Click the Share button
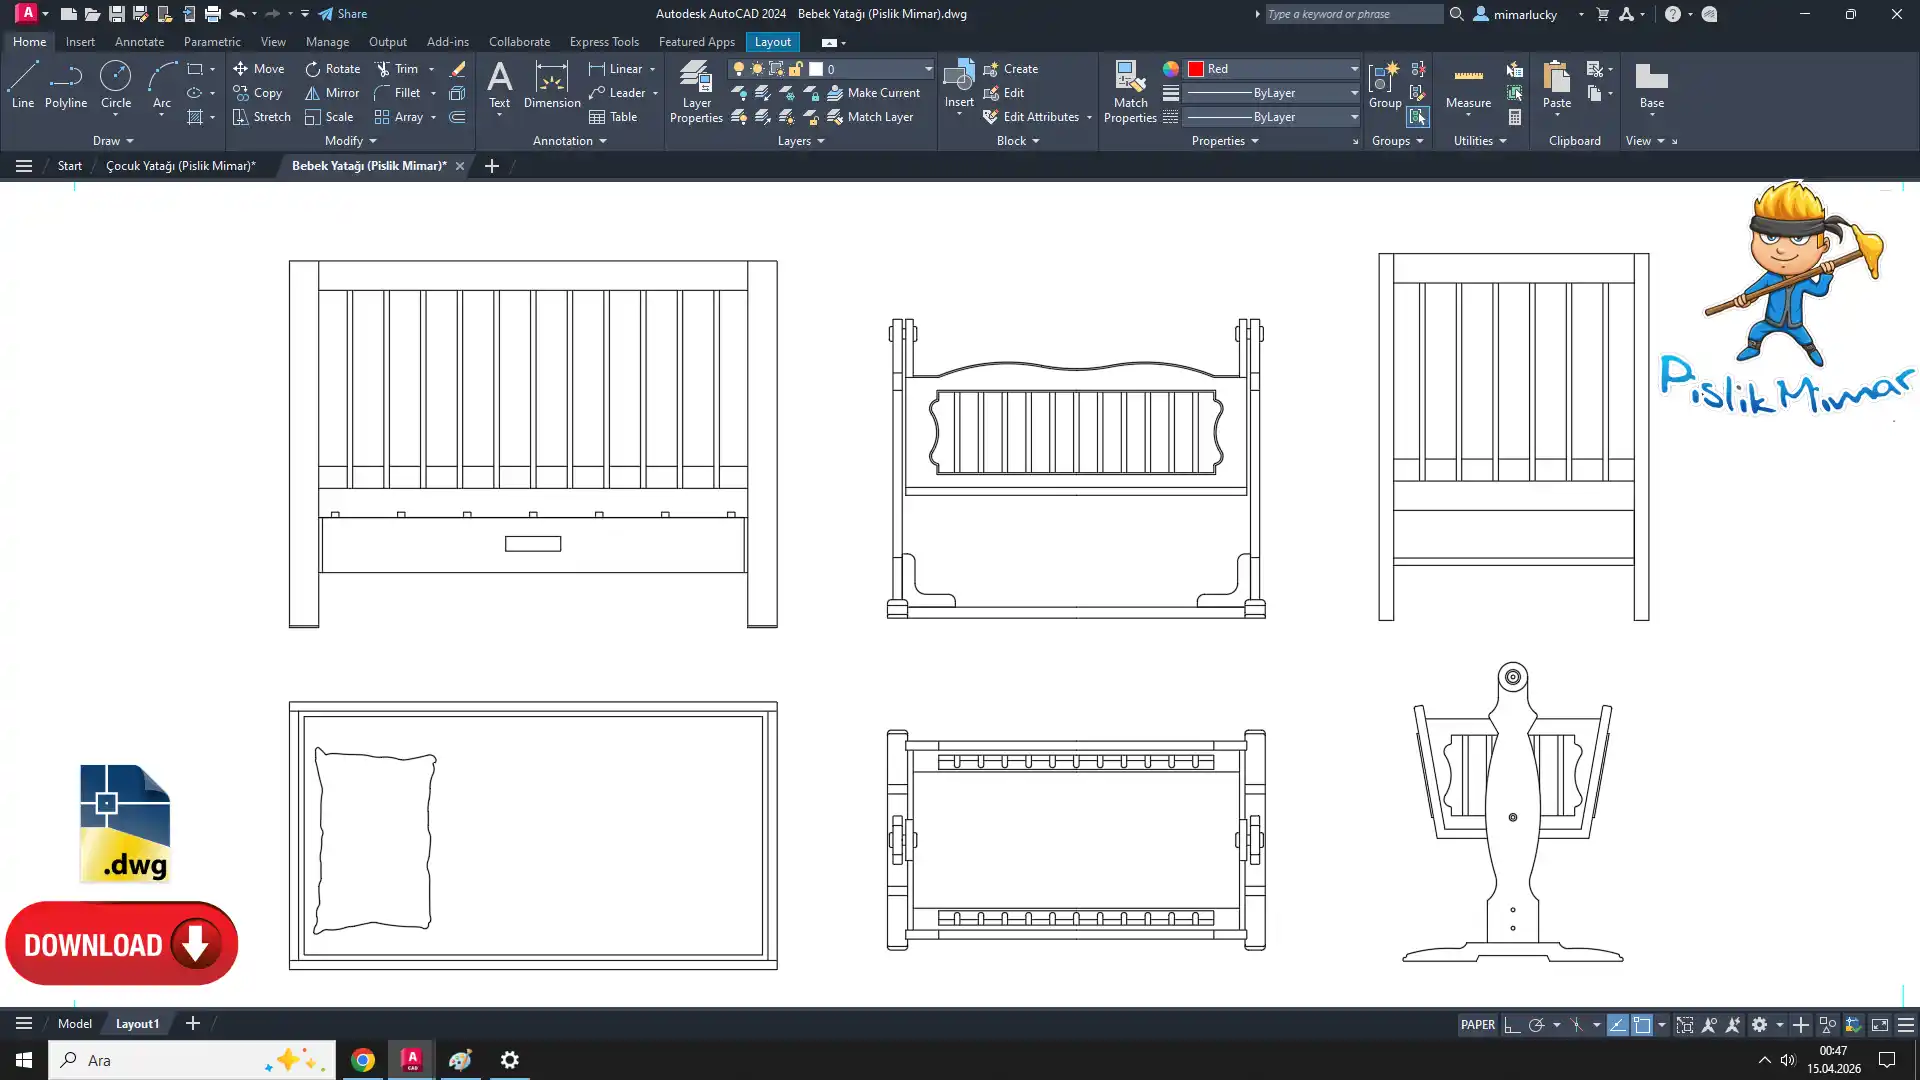1920x1080 pixels. [343, 14]
